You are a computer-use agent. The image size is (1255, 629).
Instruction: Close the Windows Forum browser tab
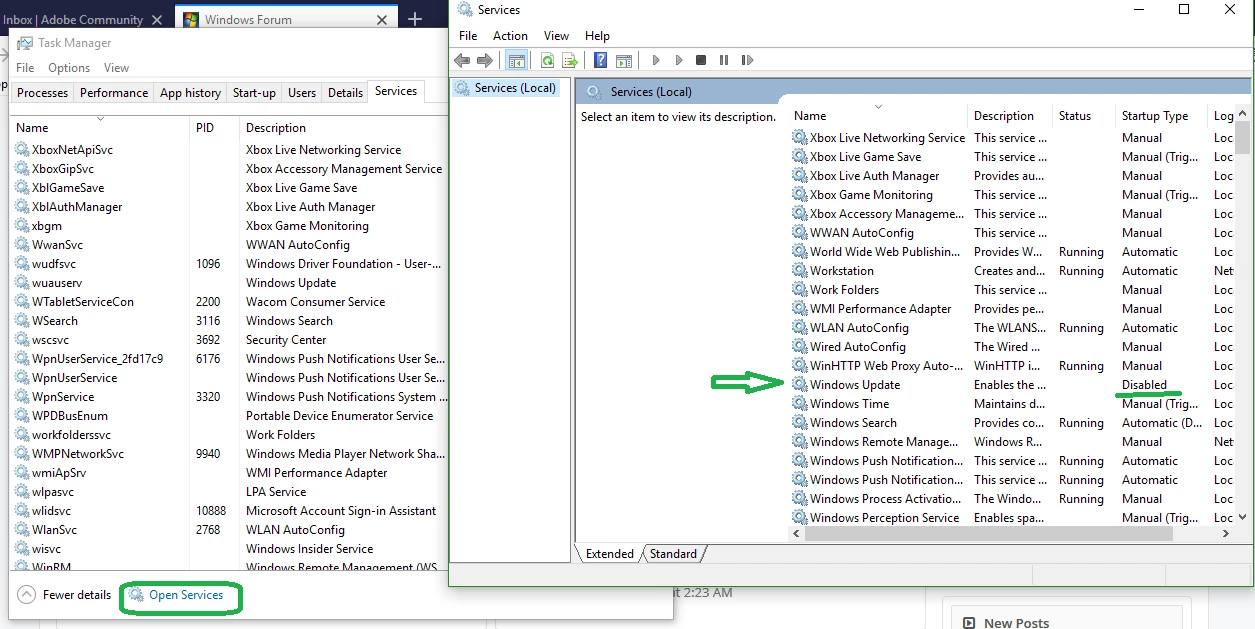tap(382, 20)
